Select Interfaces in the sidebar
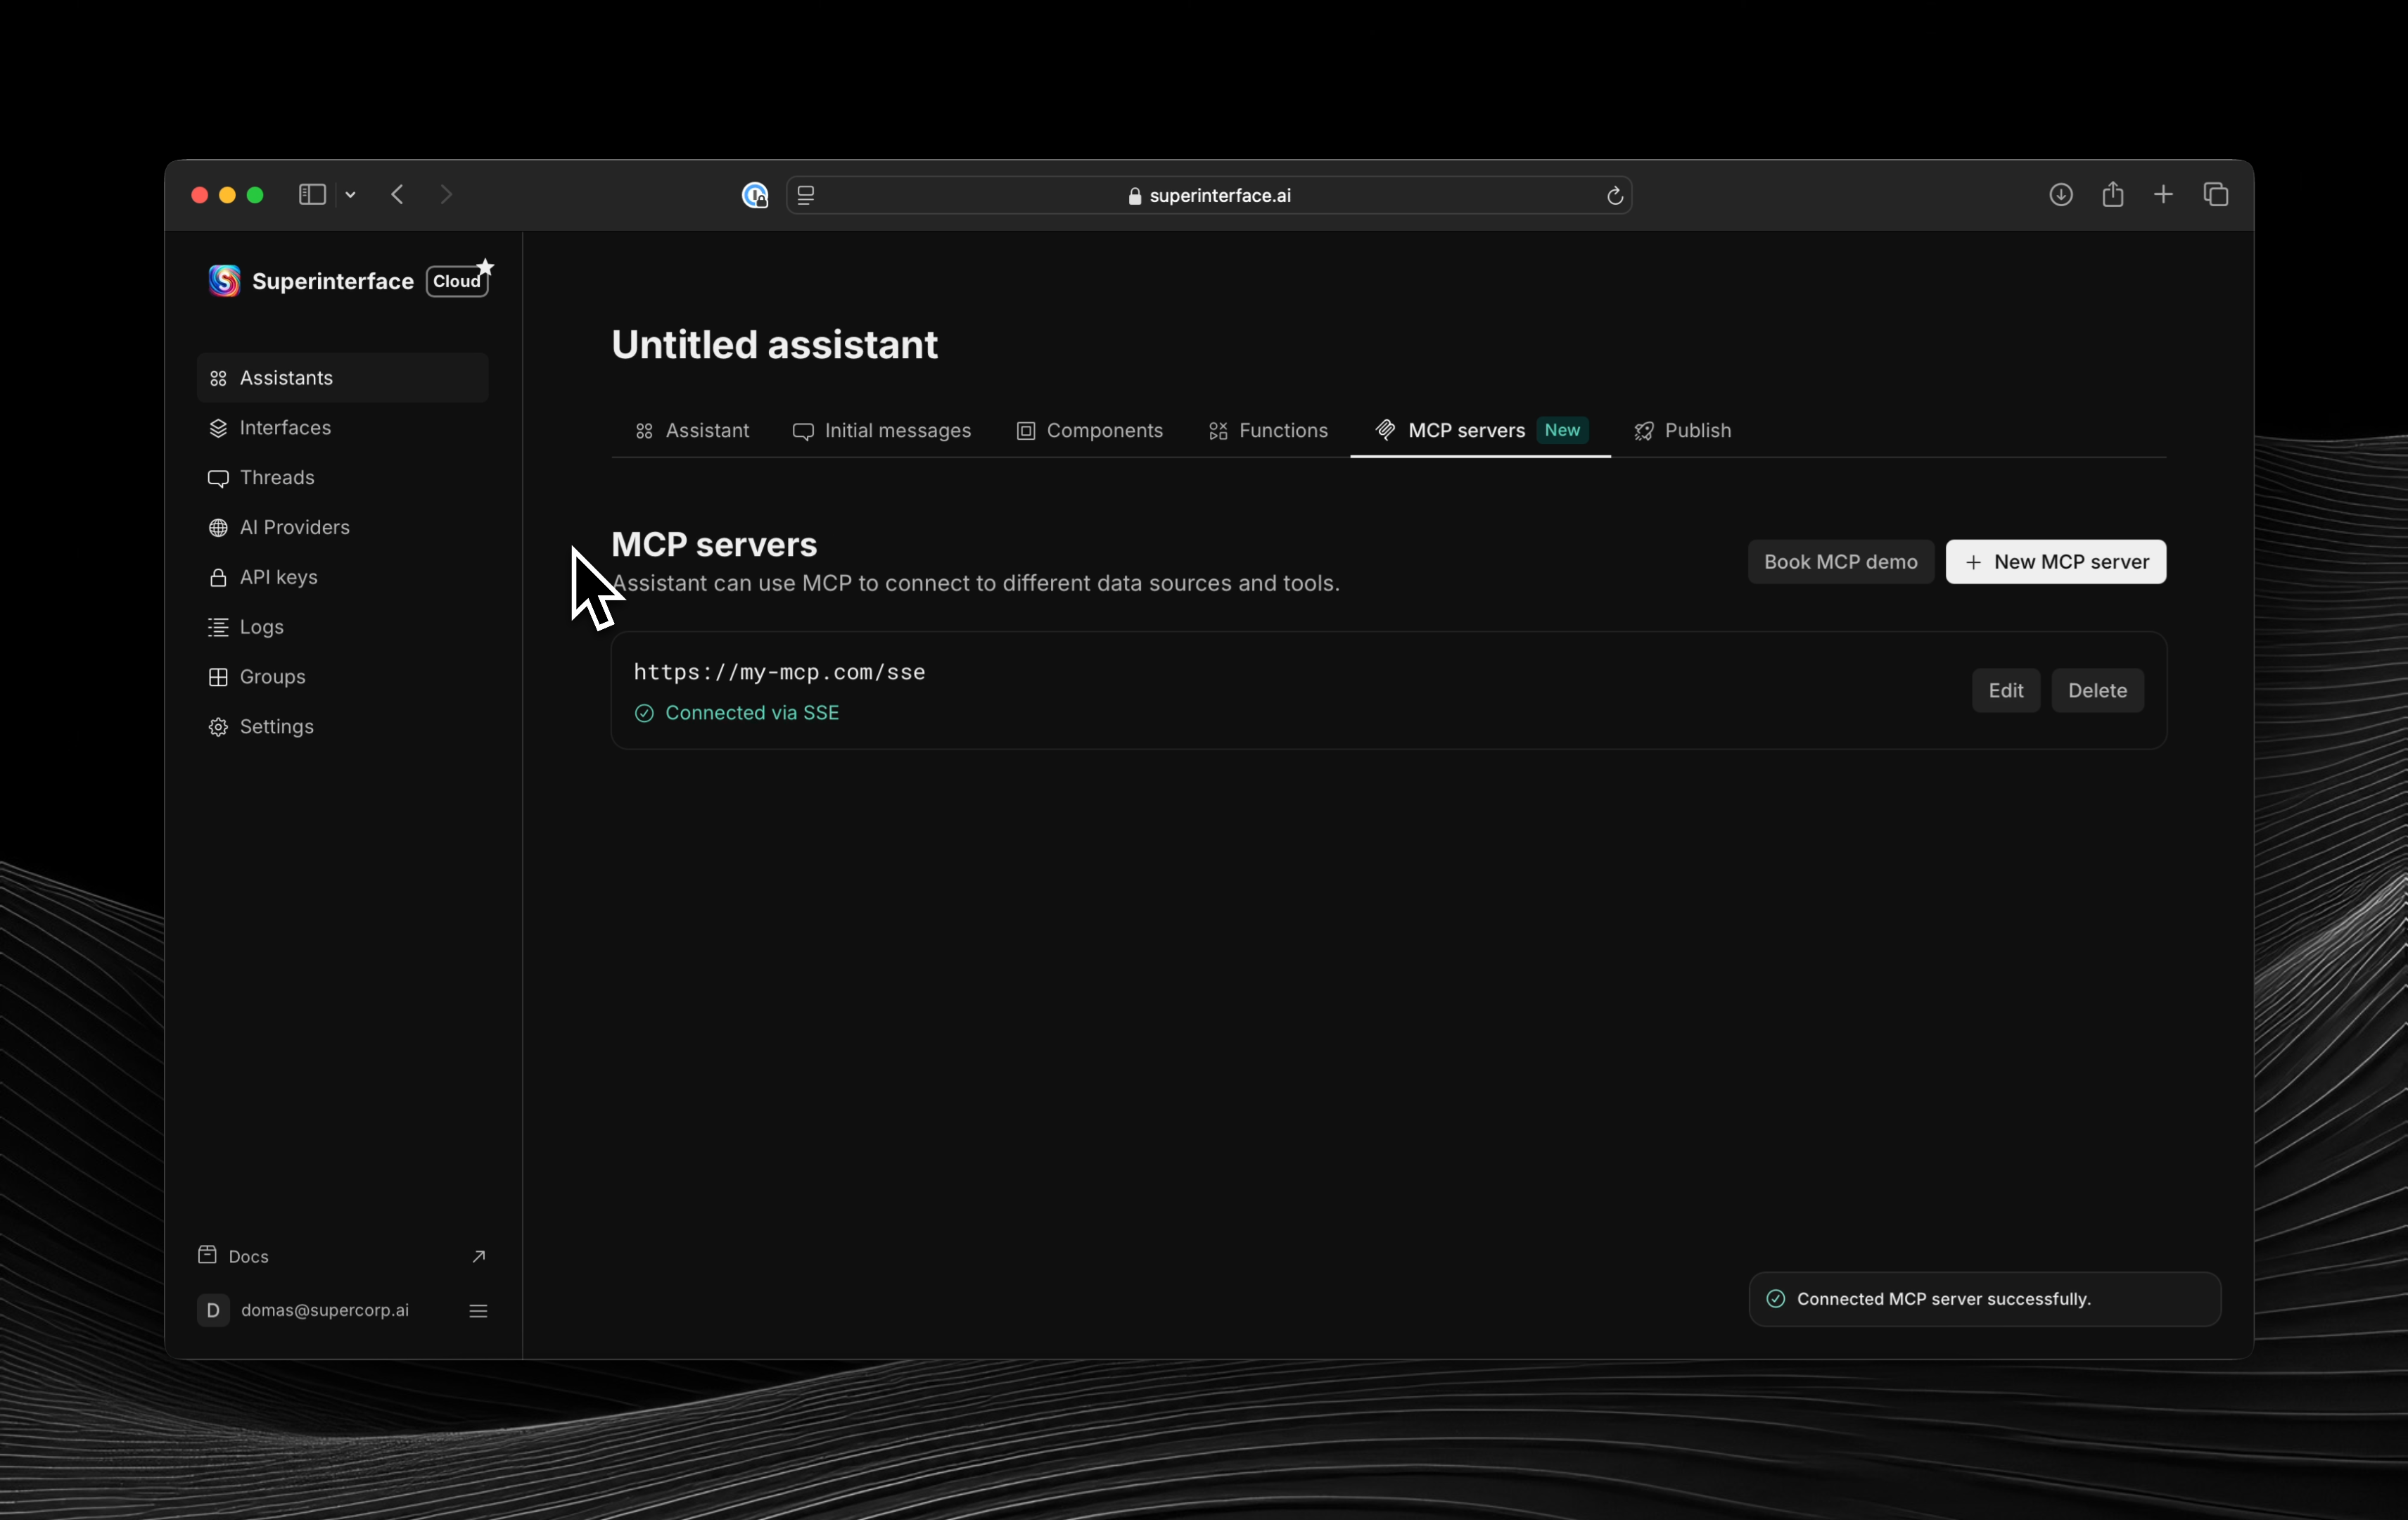The width and height of the screenshot is (2408, 1520). [x=285, y=428]
